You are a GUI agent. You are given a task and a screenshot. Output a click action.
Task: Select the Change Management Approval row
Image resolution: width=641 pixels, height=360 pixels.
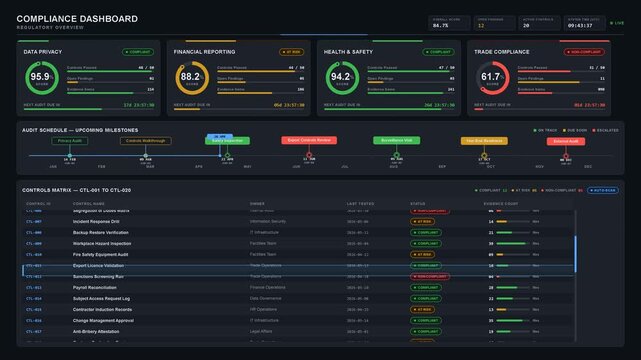(298, 321)
